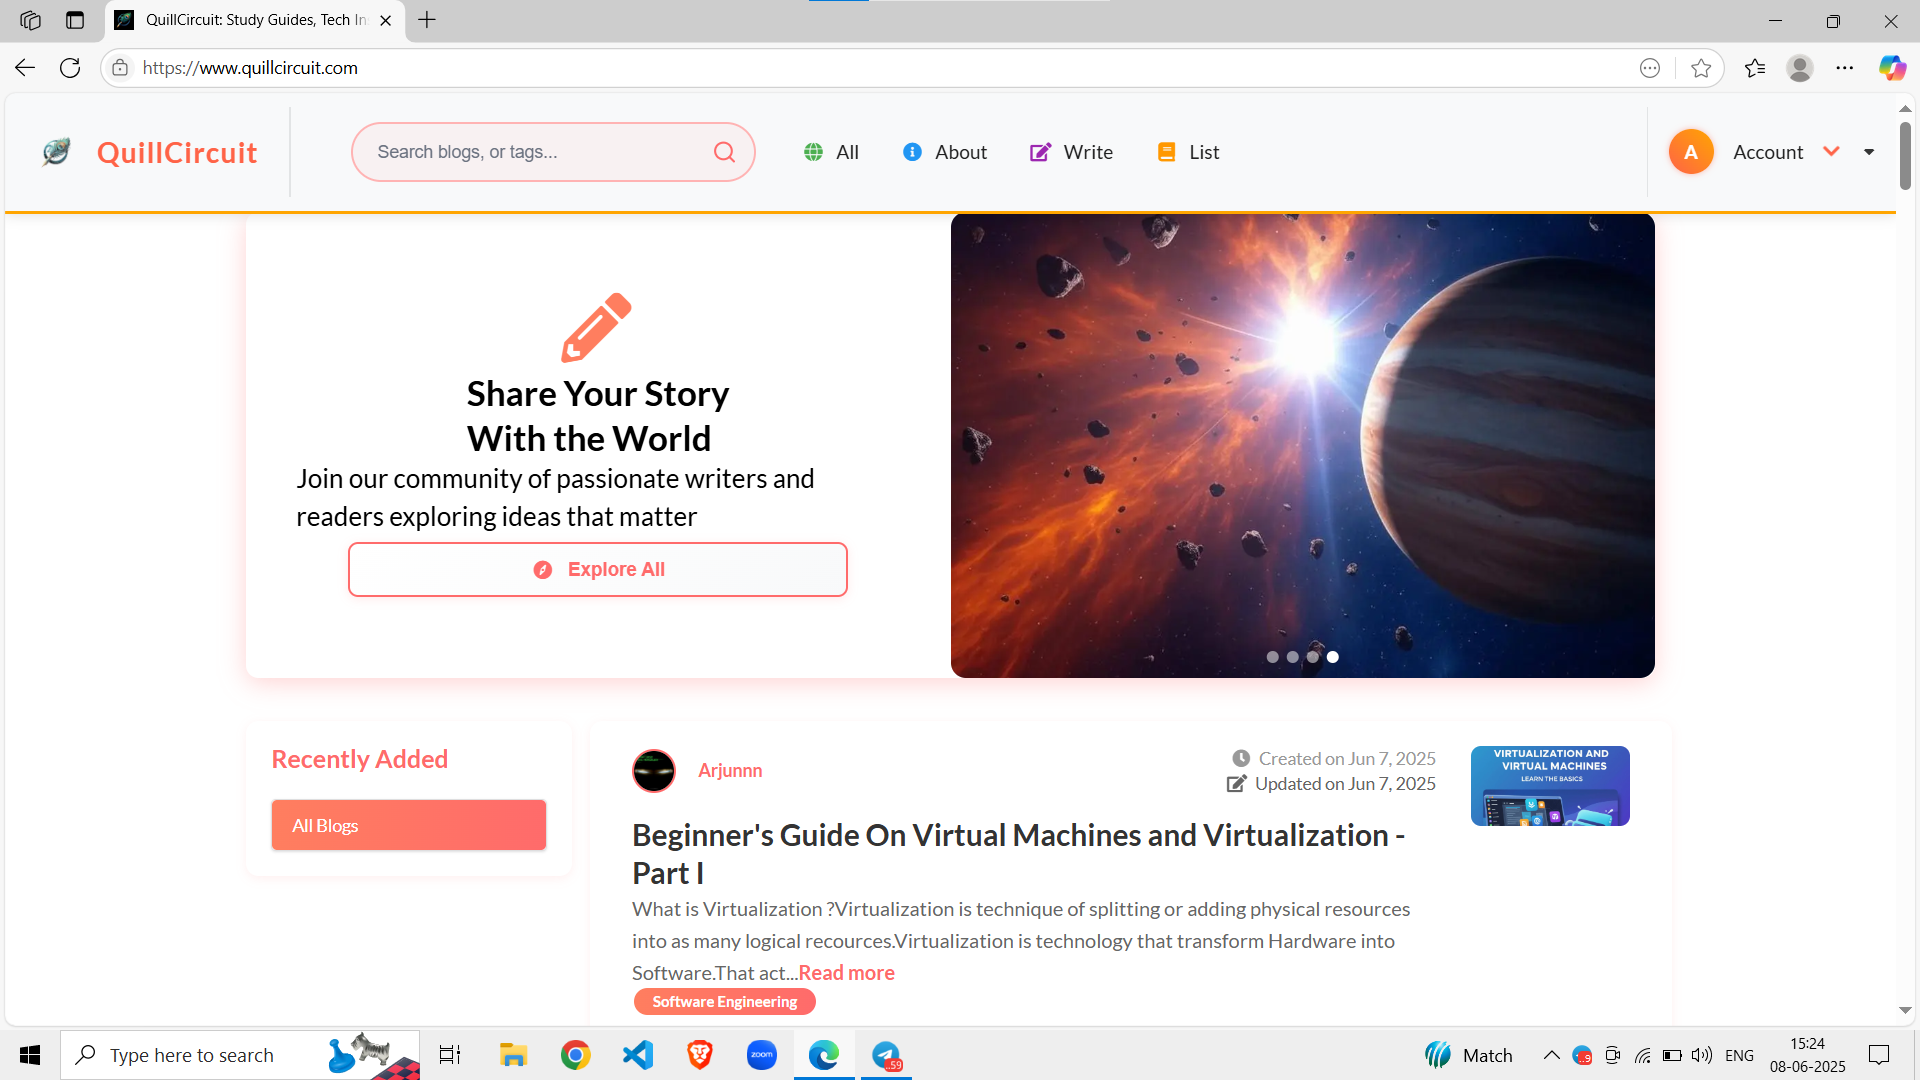Click the search magnifier icon
Screen dimensions: 1920x1080
(x=724, y=152)
